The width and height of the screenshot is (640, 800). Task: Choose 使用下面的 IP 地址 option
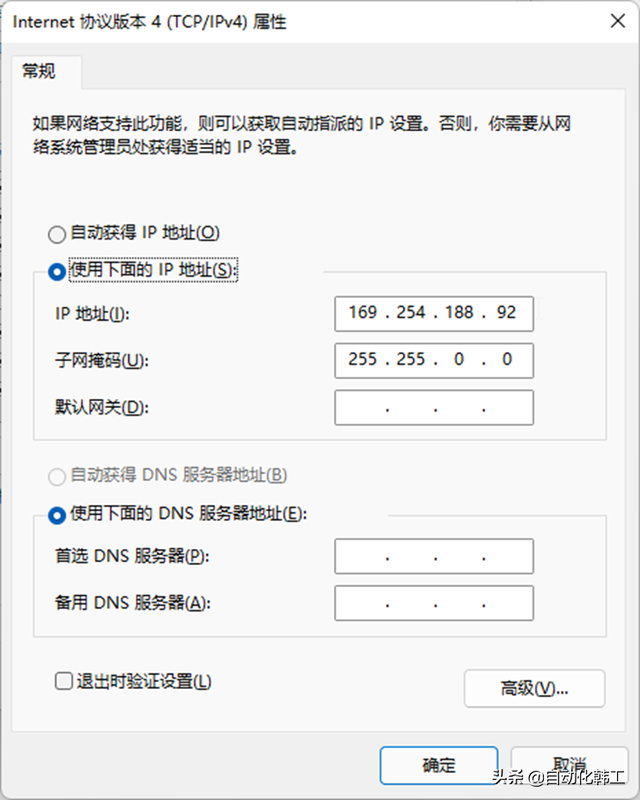coord(57,270)
